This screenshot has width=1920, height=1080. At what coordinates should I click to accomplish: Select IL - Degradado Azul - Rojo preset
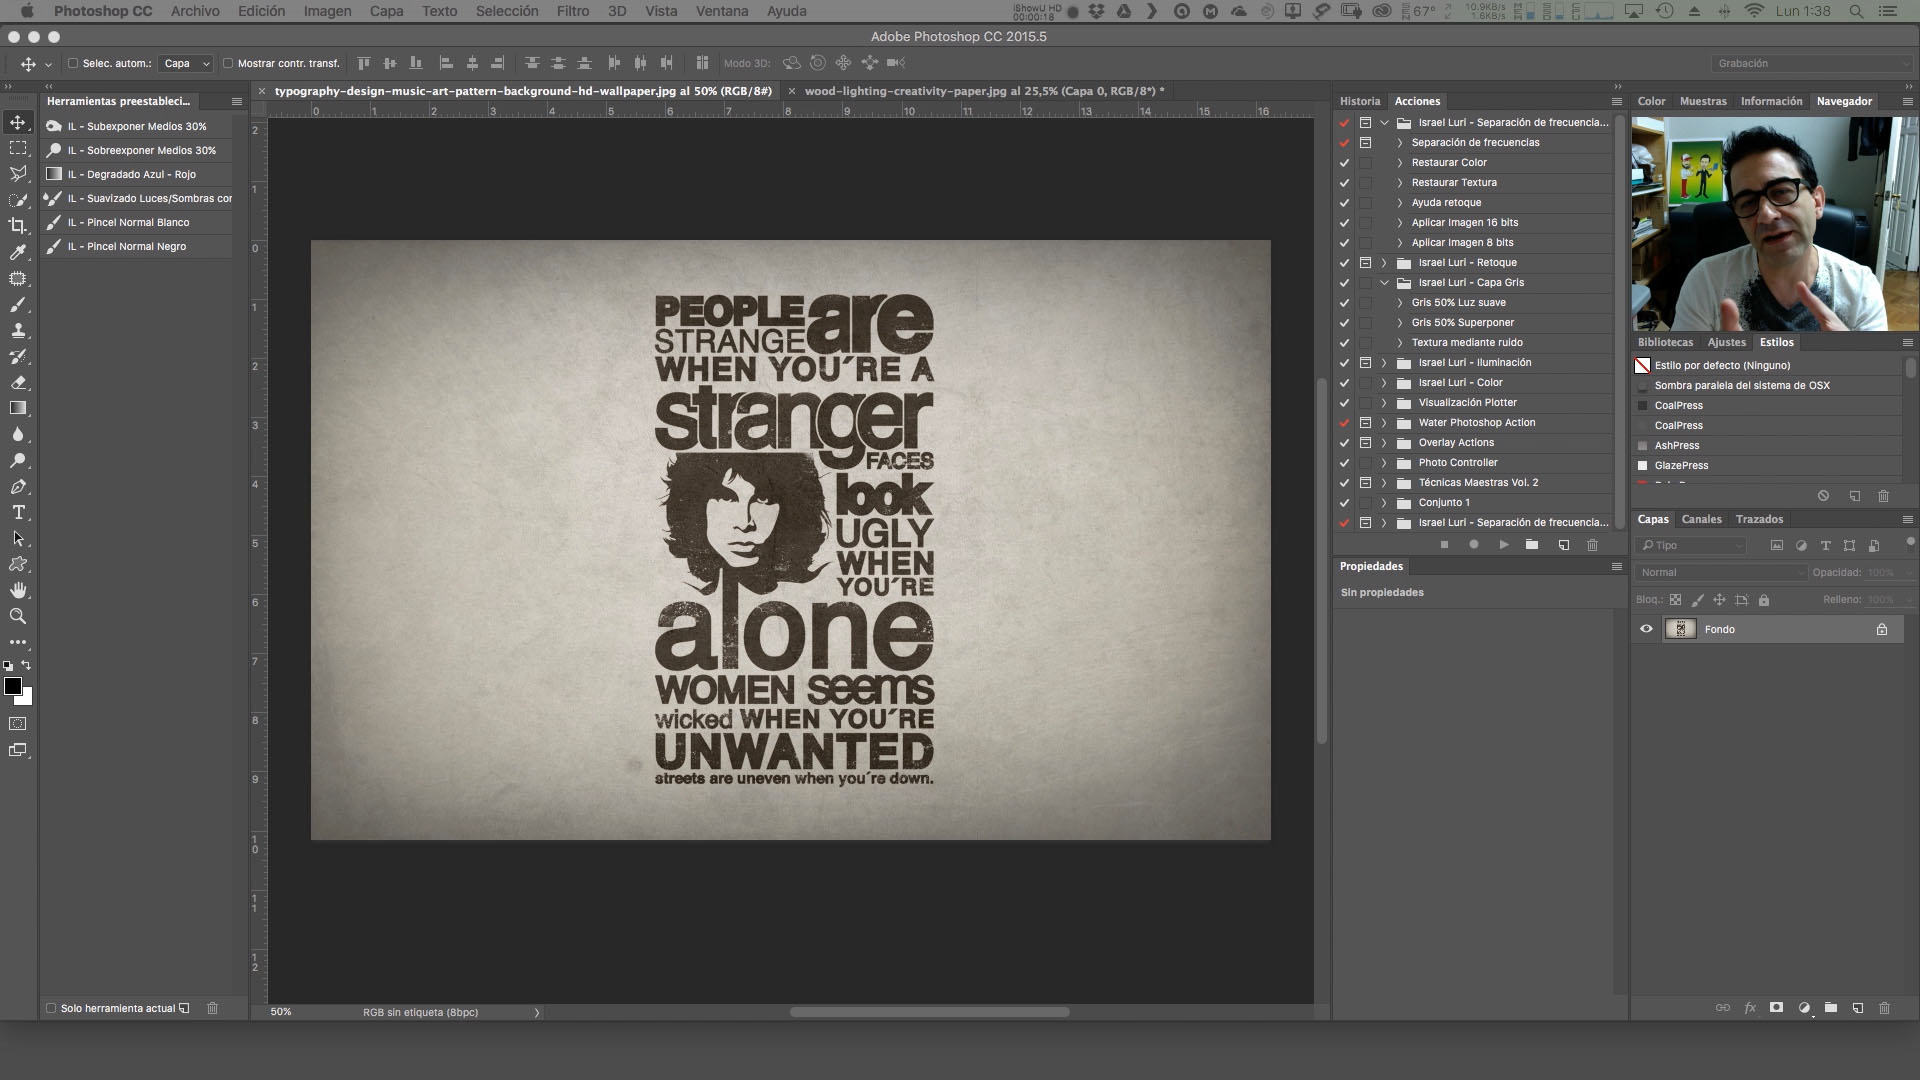(x=139, y=174)
